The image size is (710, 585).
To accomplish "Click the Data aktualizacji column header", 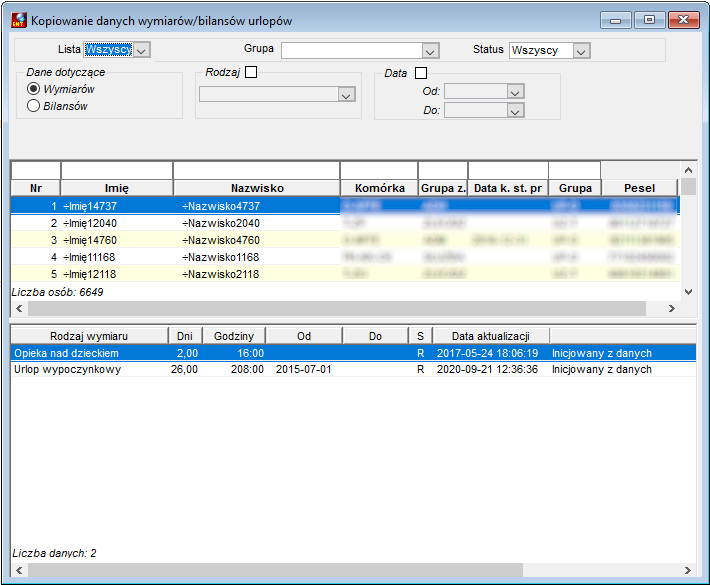I will tap(491, 336).
